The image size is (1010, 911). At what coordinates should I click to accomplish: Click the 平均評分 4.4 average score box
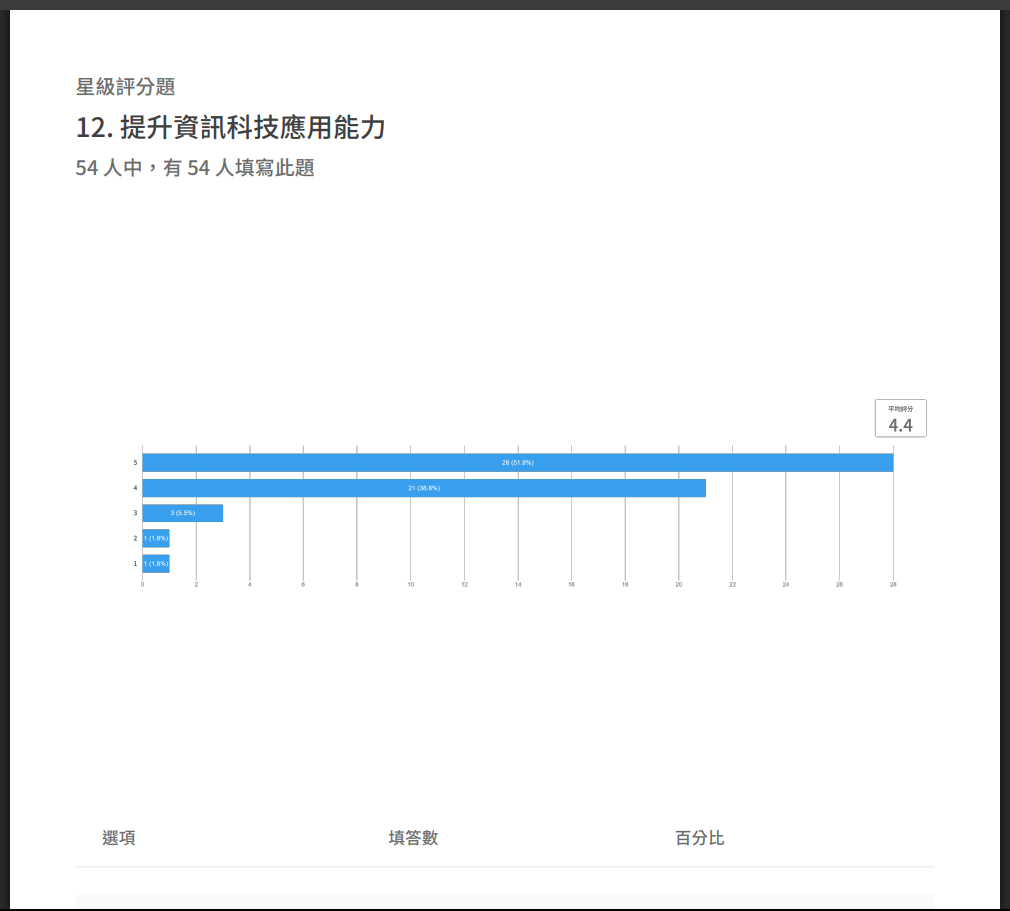click(900, 419)
